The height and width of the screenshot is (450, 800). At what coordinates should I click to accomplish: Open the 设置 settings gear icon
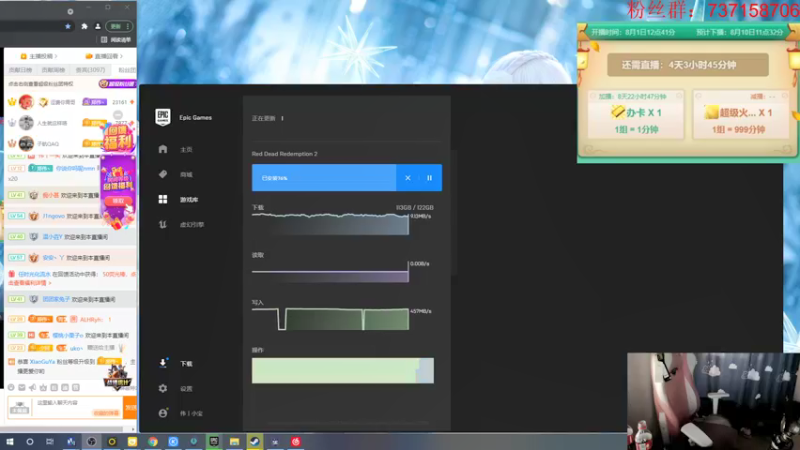(163, 388)
